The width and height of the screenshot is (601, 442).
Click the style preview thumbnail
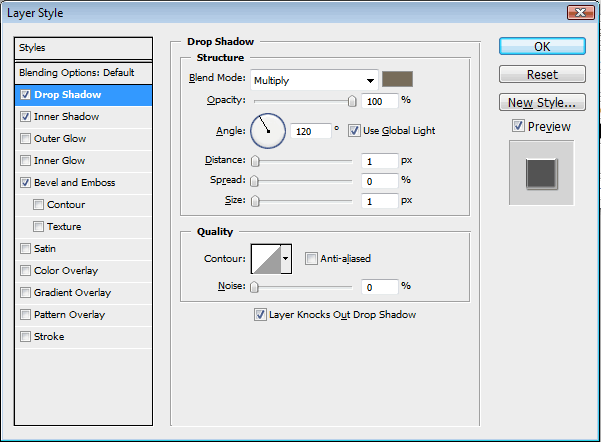click(x=542, y=173)
